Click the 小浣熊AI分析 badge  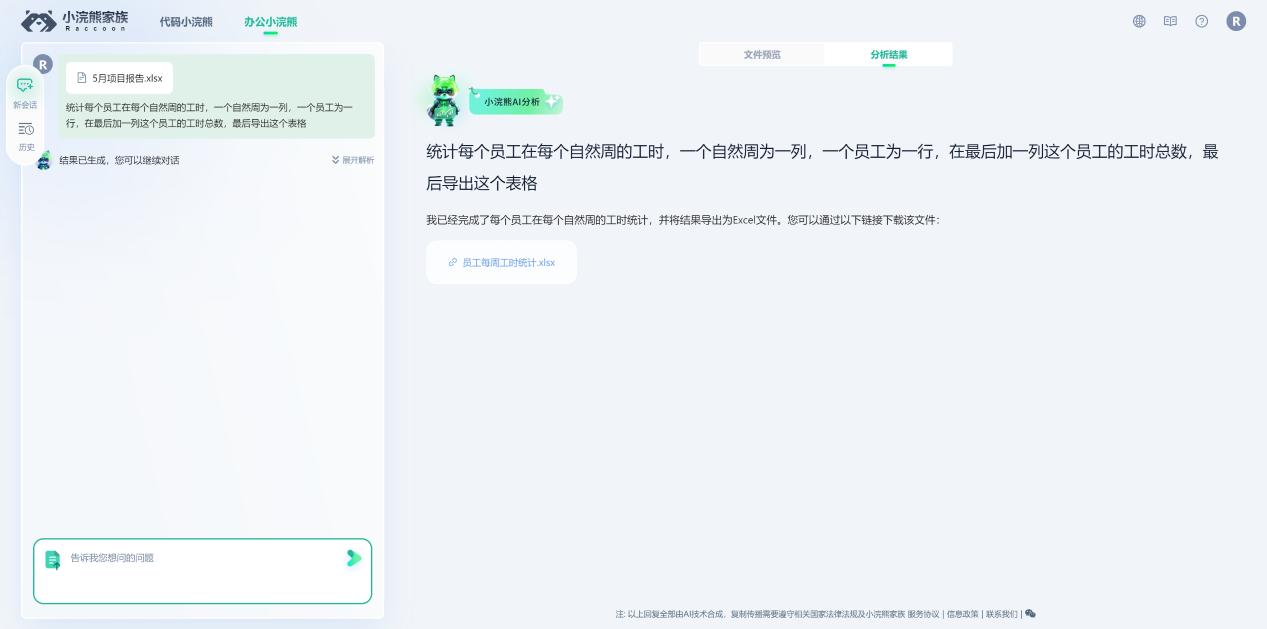516,102
